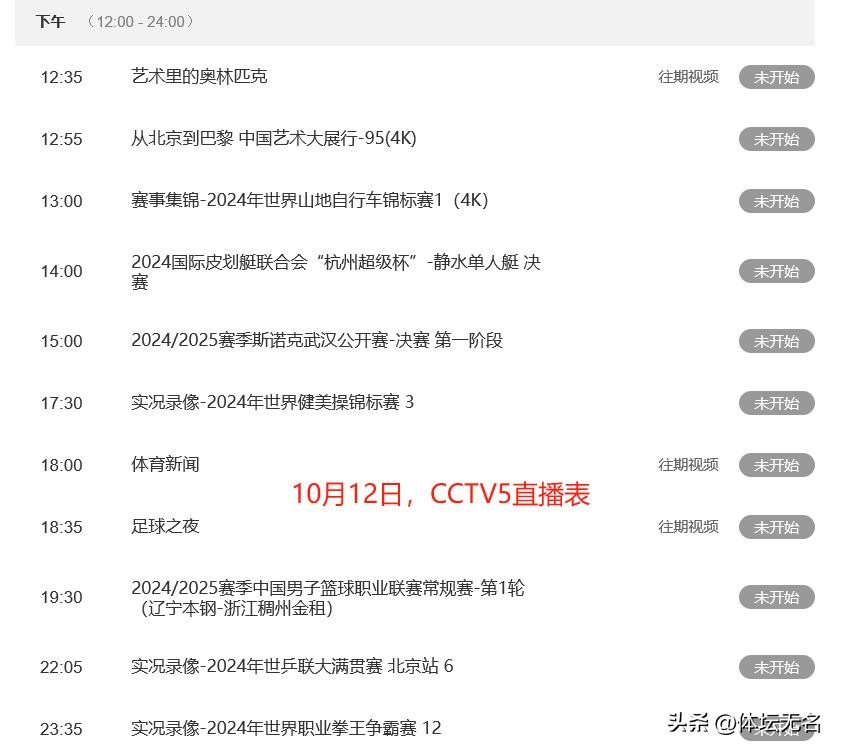Click the 22:05 time entry
Screen dimensions: 841x752
(x=62, y=667)
